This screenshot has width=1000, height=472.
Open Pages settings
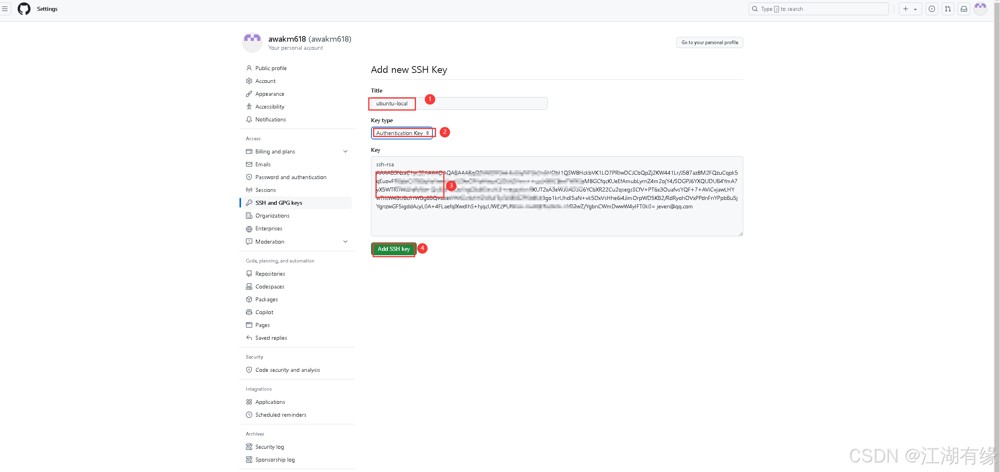click(x=263, y=325)
